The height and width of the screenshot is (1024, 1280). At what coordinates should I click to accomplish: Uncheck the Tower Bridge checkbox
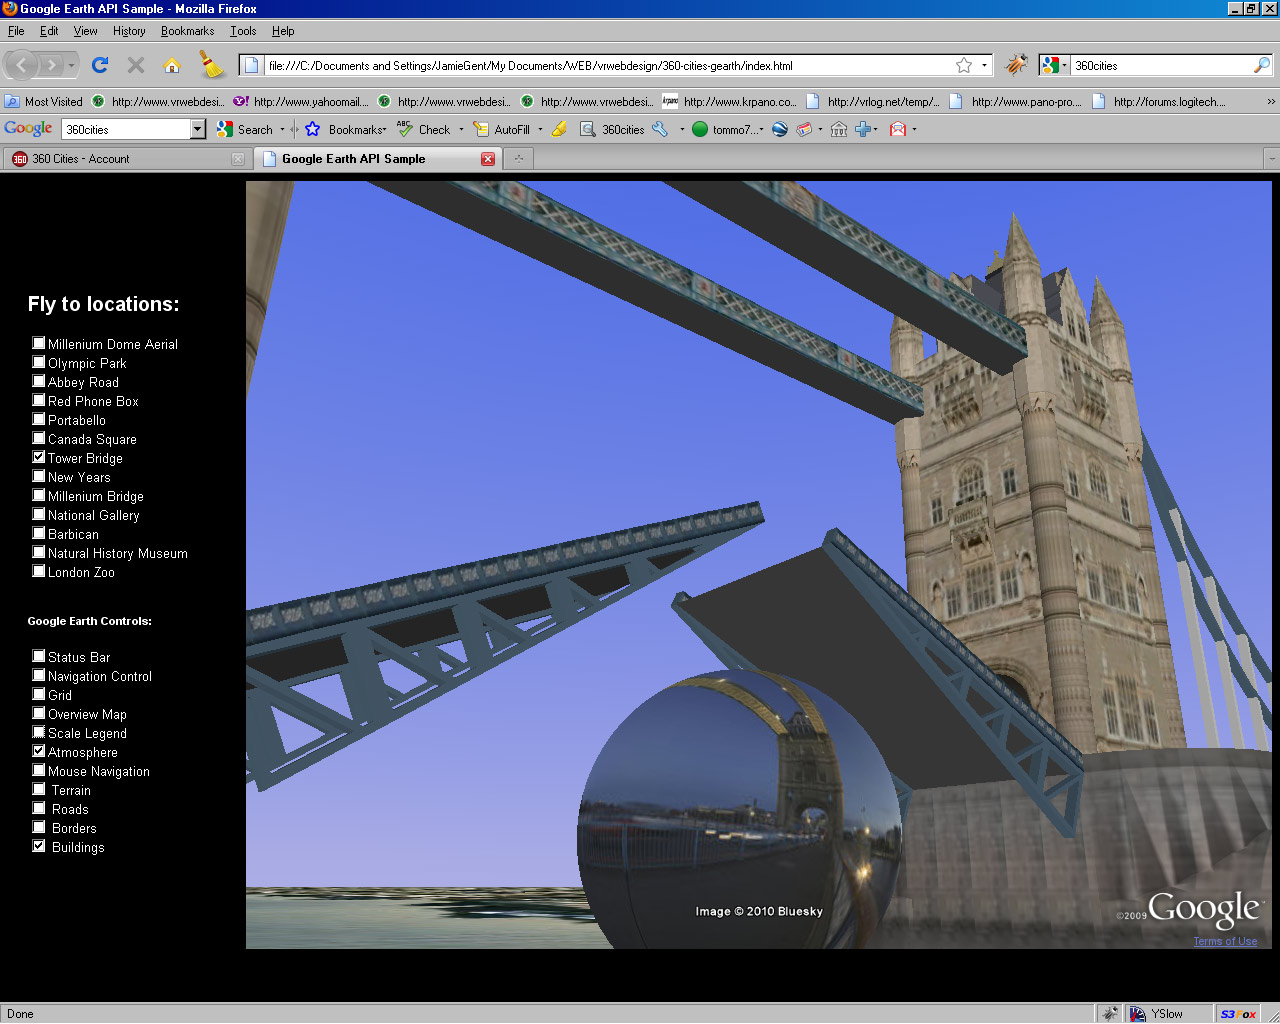pyautogui.click(x=39, y=457)
